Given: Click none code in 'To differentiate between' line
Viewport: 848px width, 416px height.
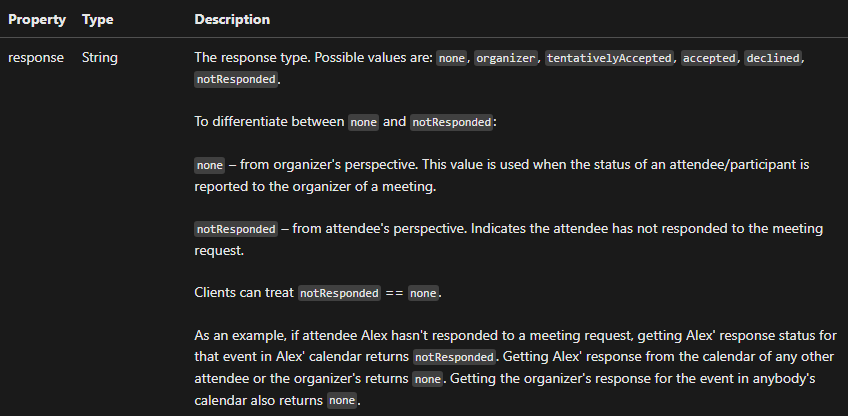Looking at the screenshot, I should (363, 122).
